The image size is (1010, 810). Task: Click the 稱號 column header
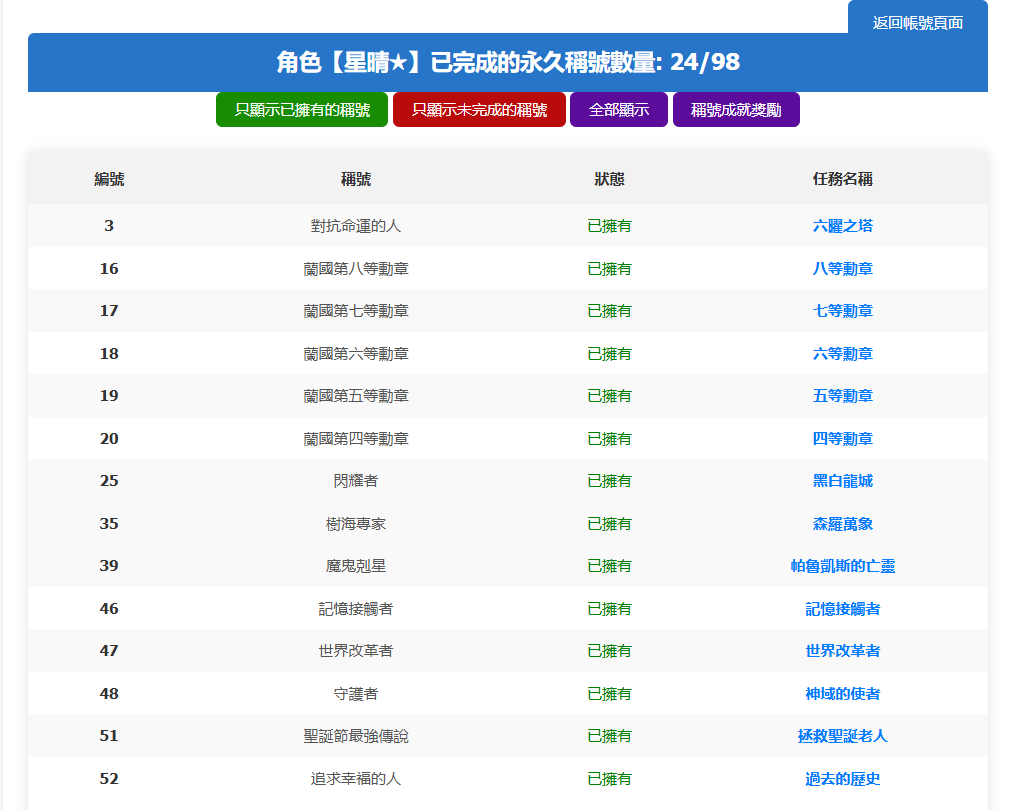point(356,179)
